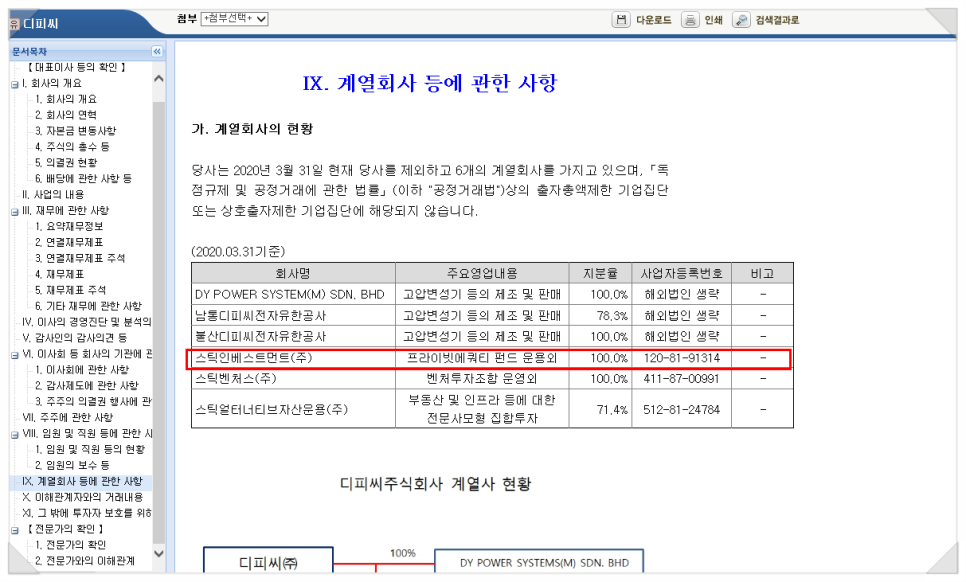The height and width of the screenshot is (582, 966).
Task: Open sub-item 2. 전문가와의 이해관계
Action: (85, 561)
